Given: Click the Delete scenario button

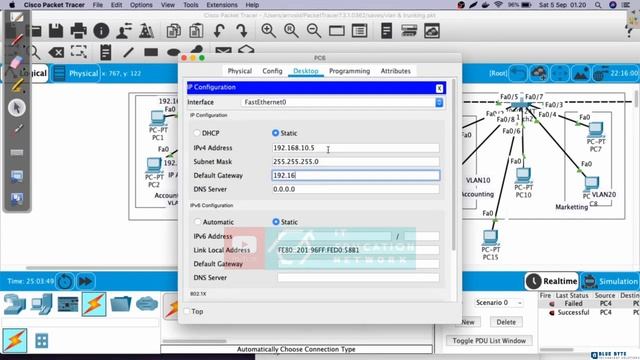Looking at the screenshot, I should point(506,322).
